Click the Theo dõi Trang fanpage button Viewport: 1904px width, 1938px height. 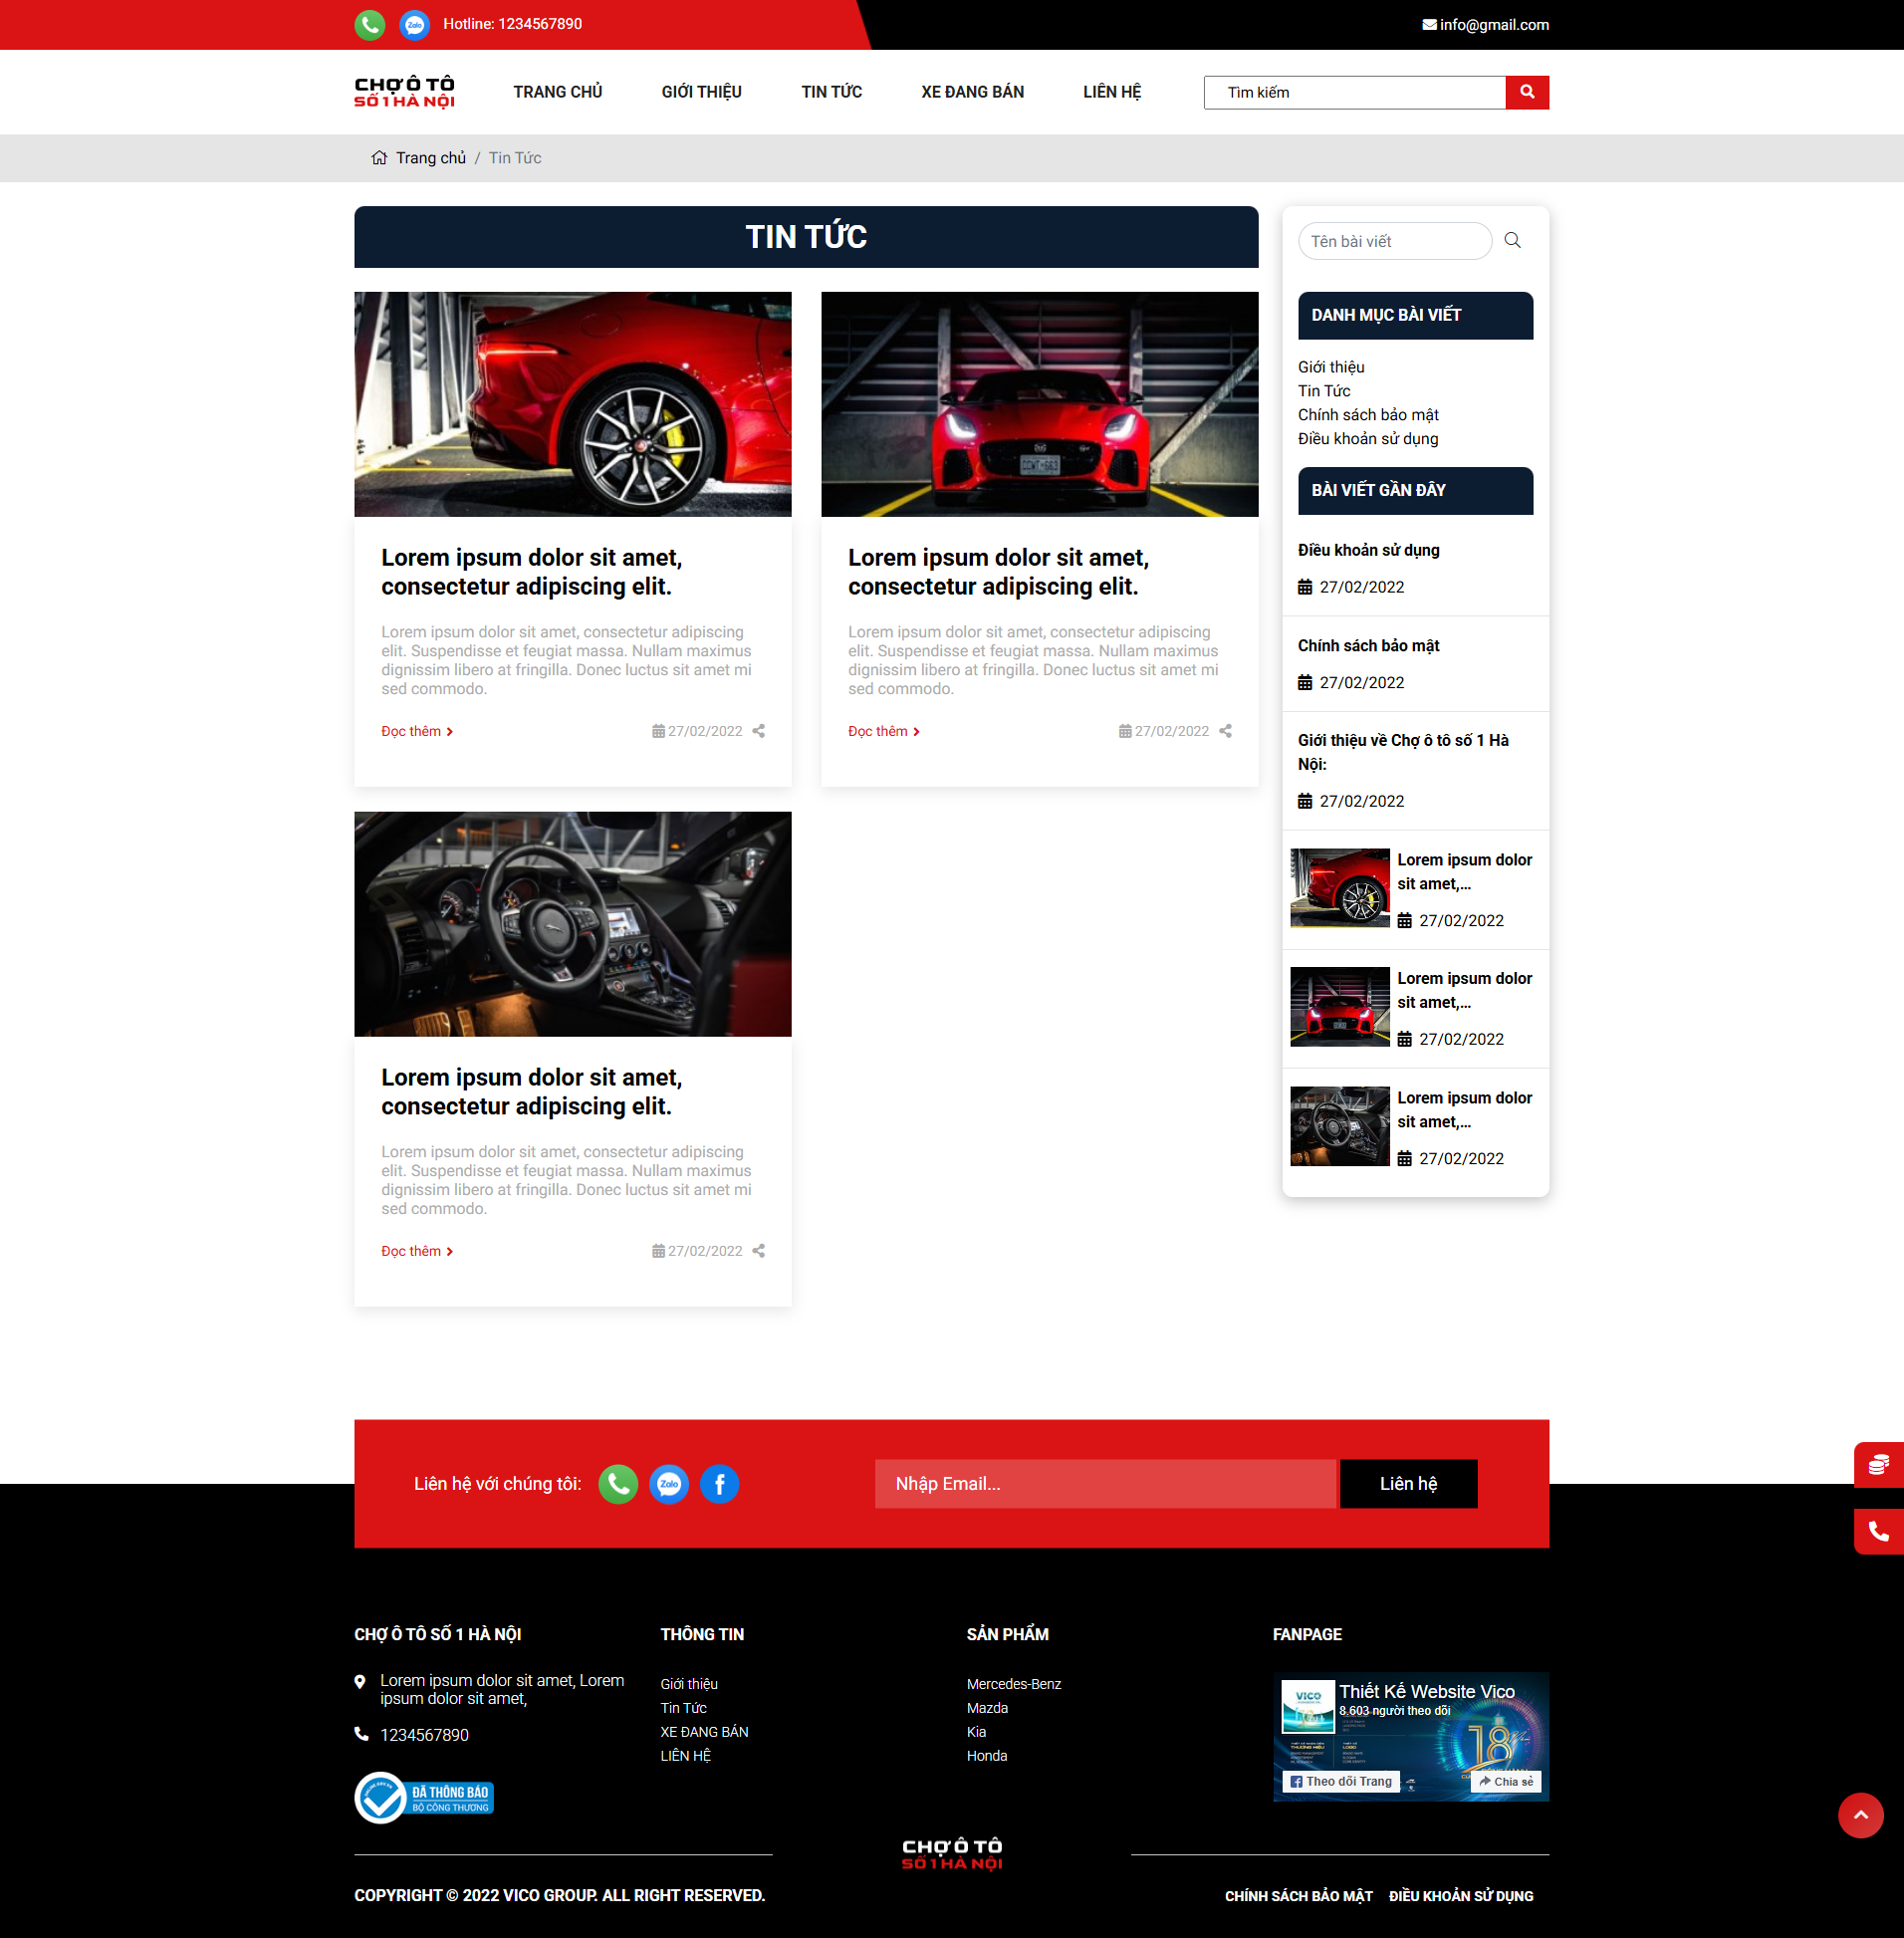point(1341,1781)
